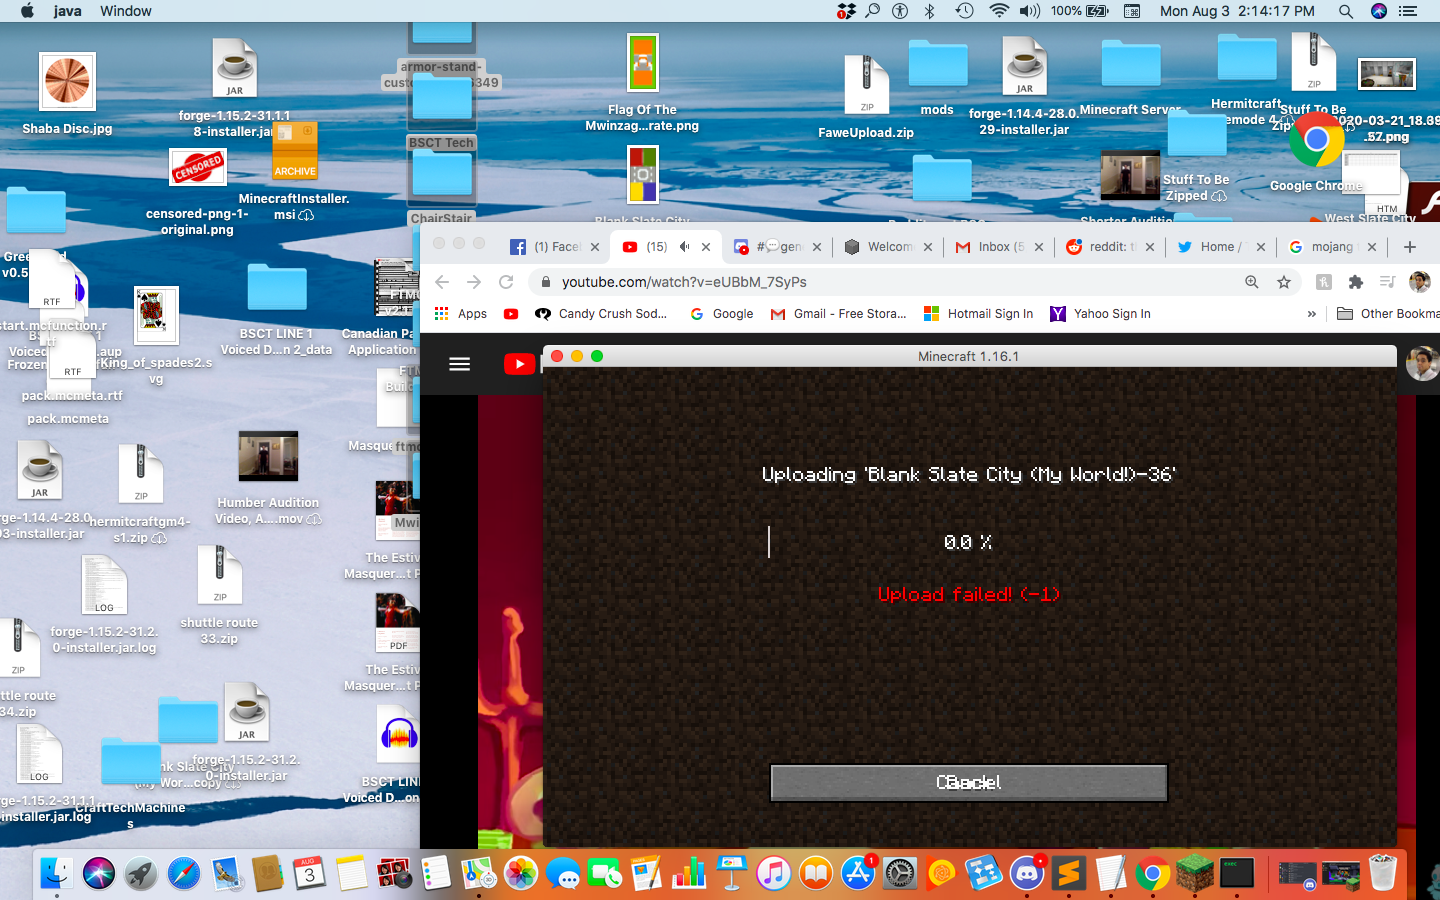
Task: Open the java application menu
Action: coord(68,11)
